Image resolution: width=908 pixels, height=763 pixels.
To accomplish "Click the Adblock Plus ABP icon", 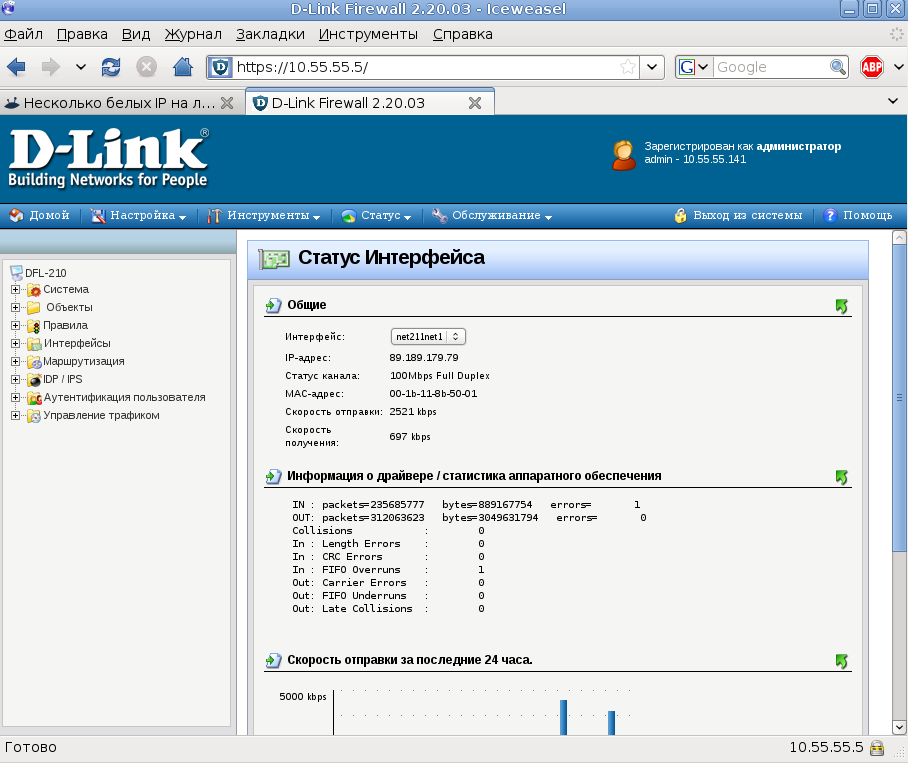I will 872,67.
